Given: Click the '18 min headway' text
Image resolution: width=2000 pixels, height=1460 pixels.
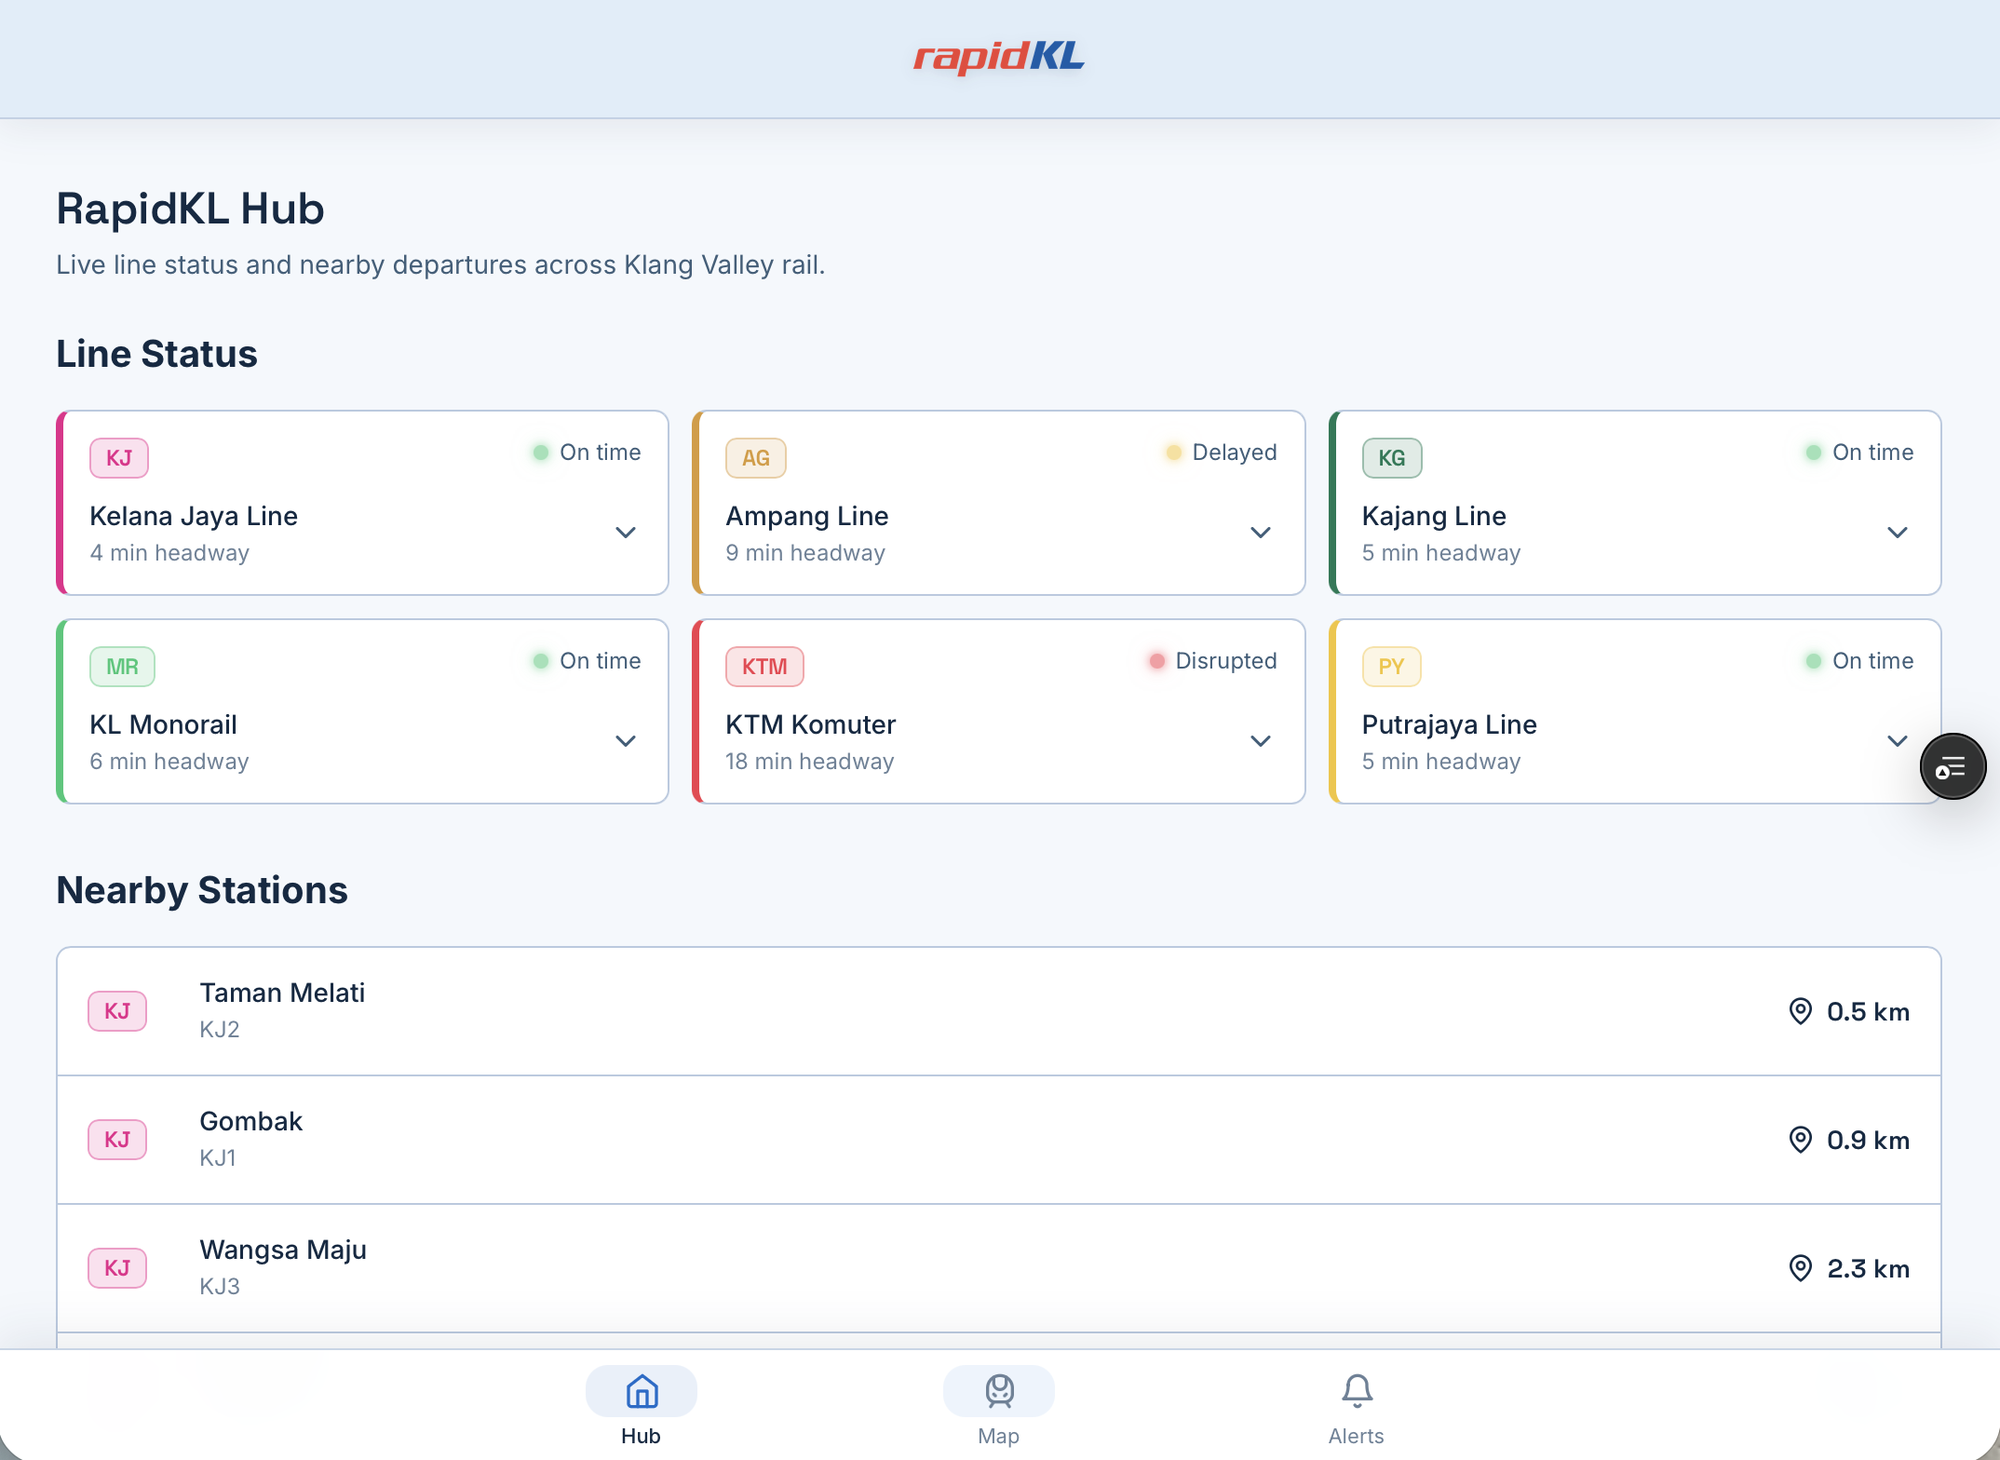Looking at the screenshot, I should point(810,761).
